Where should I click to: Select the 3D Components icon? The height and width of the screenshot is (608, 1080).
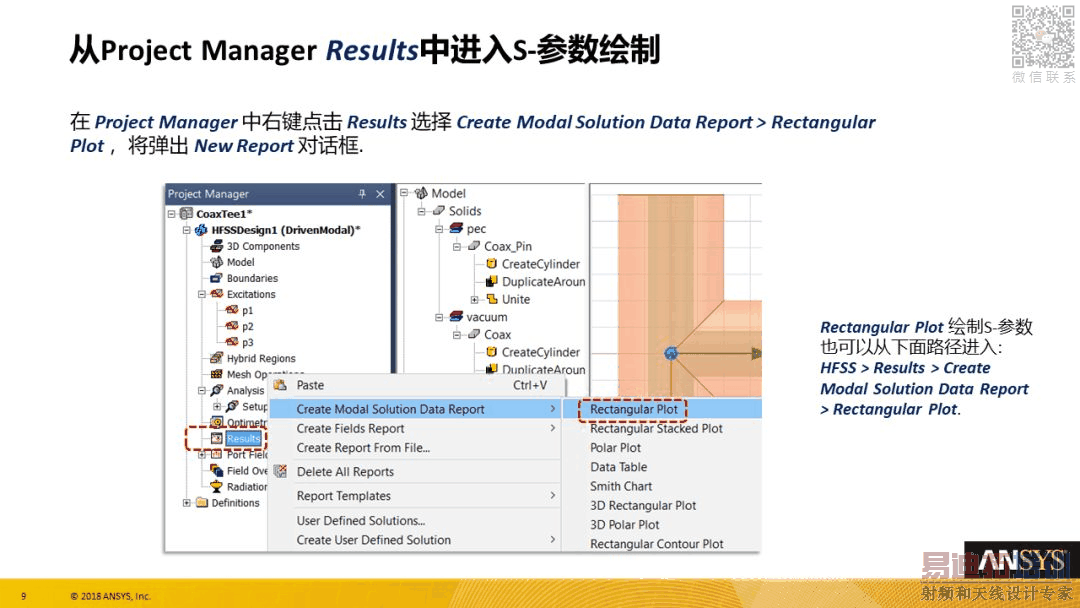[216, 246]
